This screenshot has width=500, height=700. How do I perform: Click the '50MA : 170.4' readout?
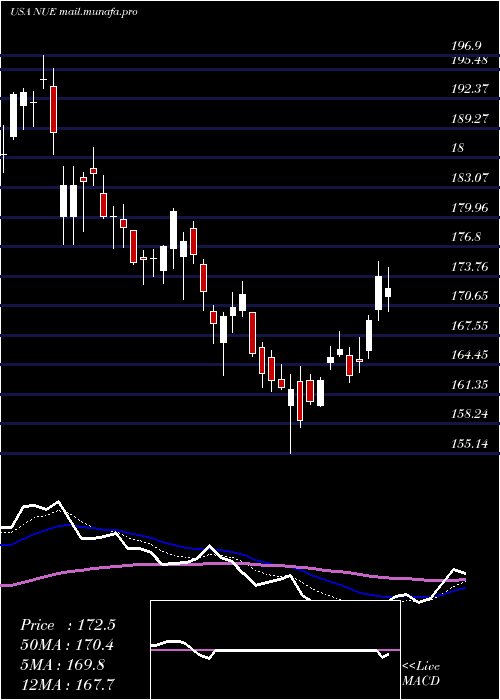(x=67, y=645)
